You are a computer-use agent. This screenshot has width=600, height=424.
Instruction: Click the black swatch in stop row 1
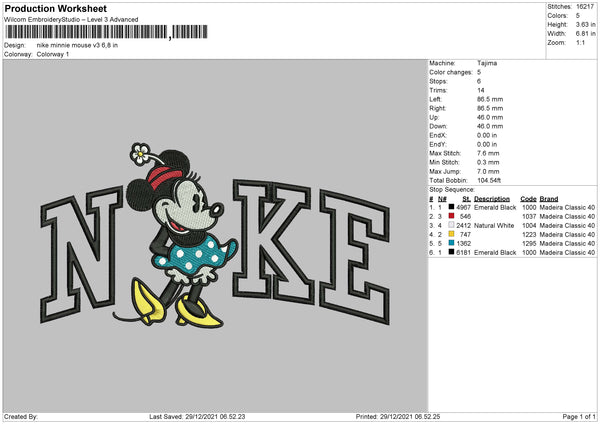[452, 207]
